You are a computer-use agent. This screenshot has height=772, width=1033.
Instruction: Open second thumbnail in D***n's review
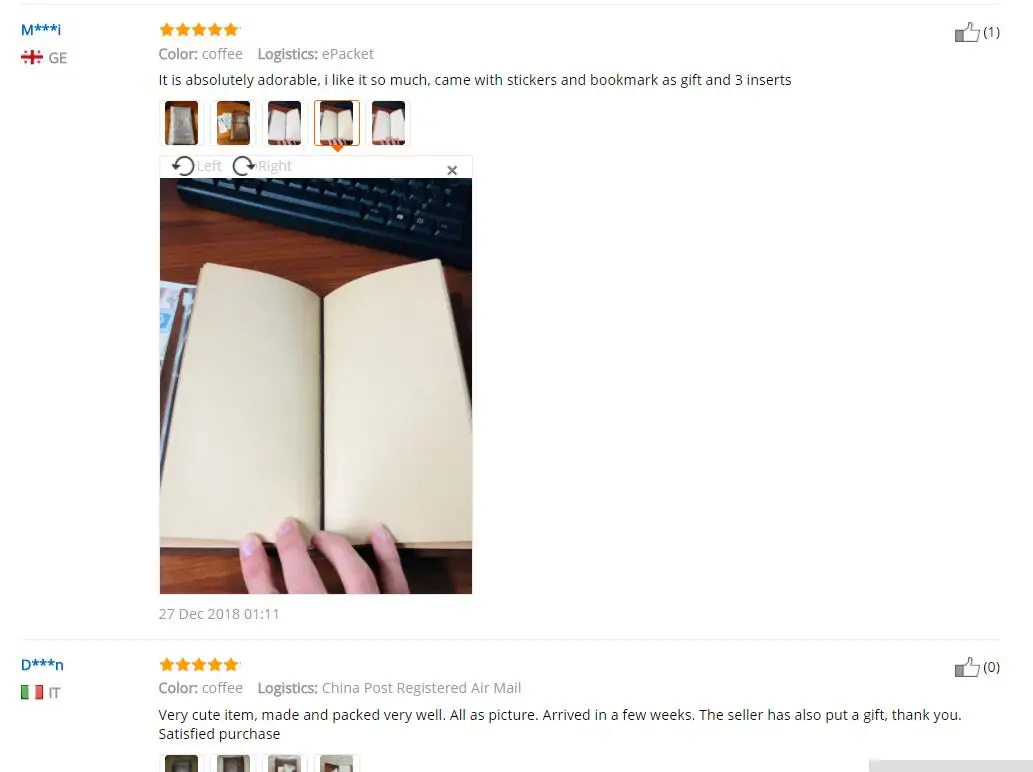coord(233,763)
